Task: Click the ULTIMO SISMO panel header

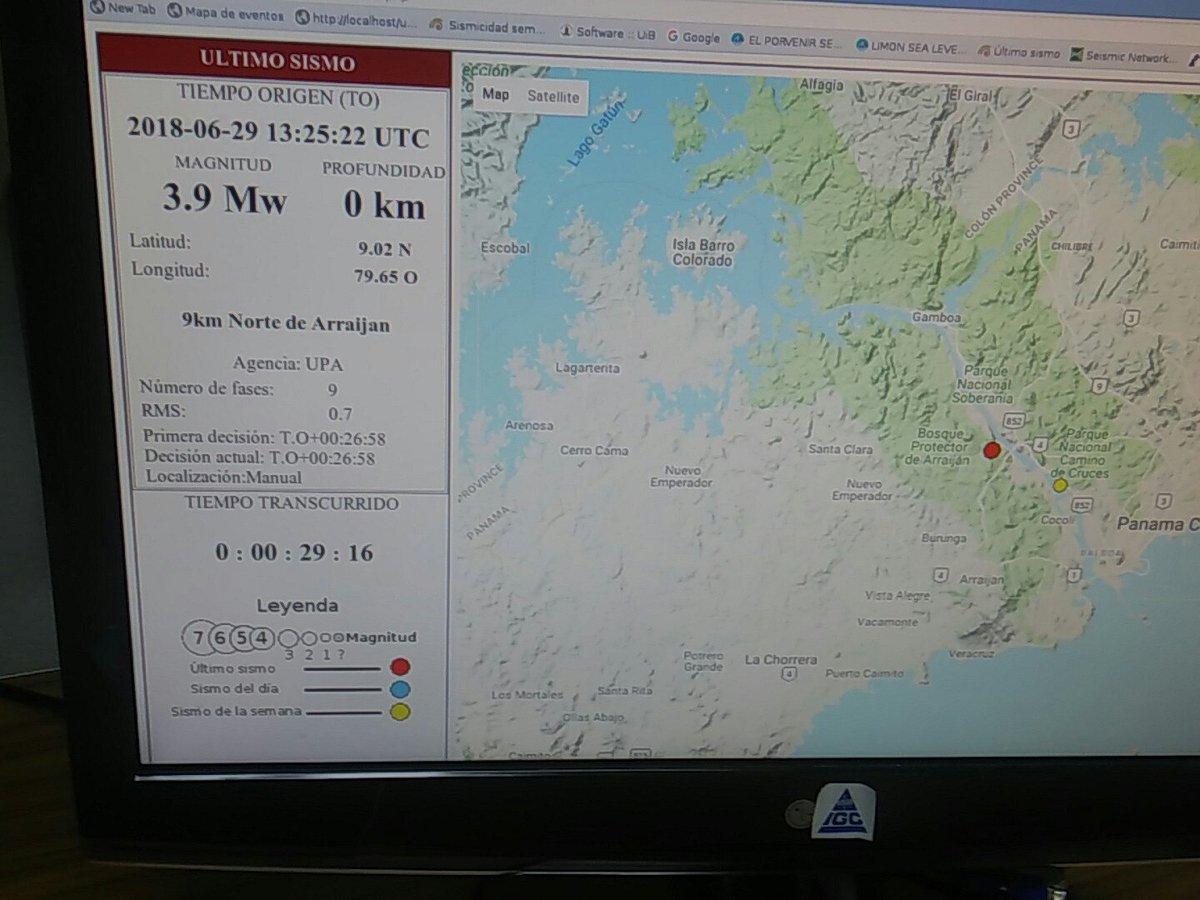Action: coord(276,61)
